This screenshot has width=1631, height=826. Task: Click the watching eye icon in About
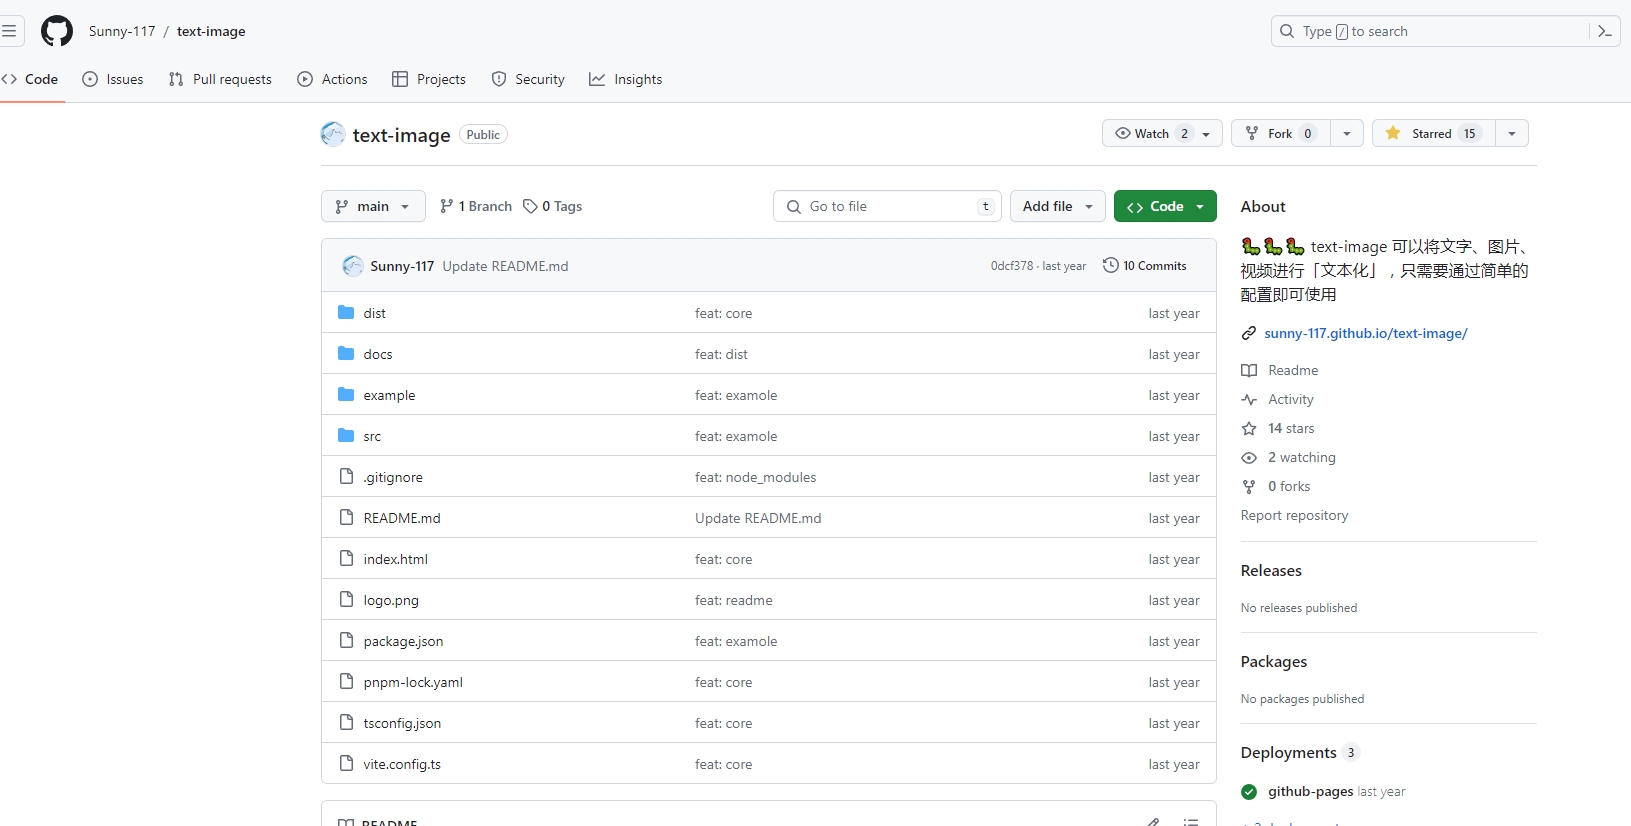point(1249,457)
